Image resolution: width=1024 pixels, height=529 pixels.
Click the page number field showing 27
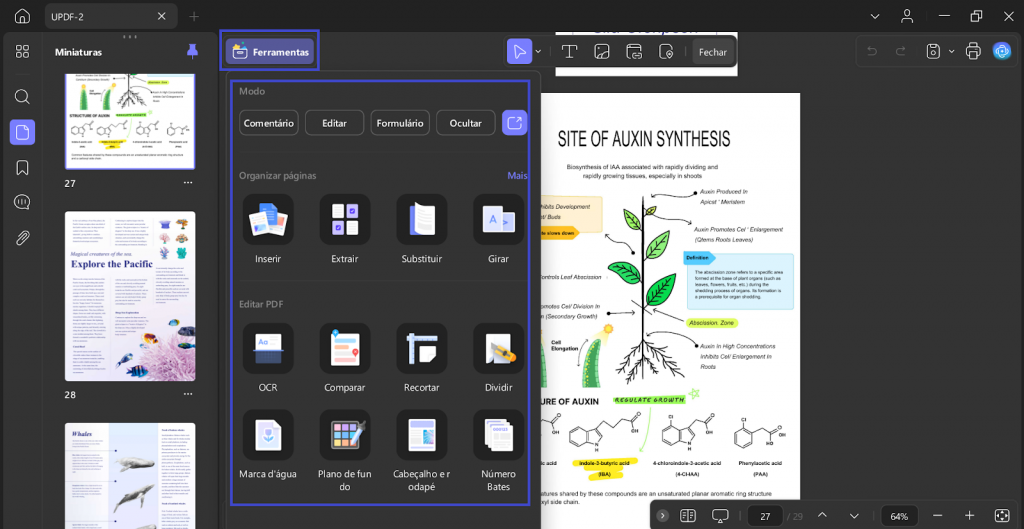(765, 516)
